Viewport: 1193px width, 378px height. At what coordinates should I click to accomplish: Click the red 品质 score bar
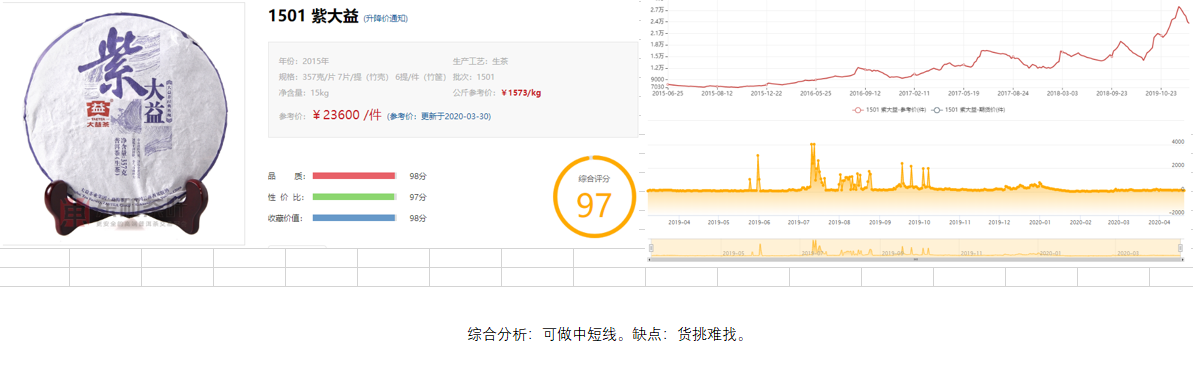[x=354, y=176]
